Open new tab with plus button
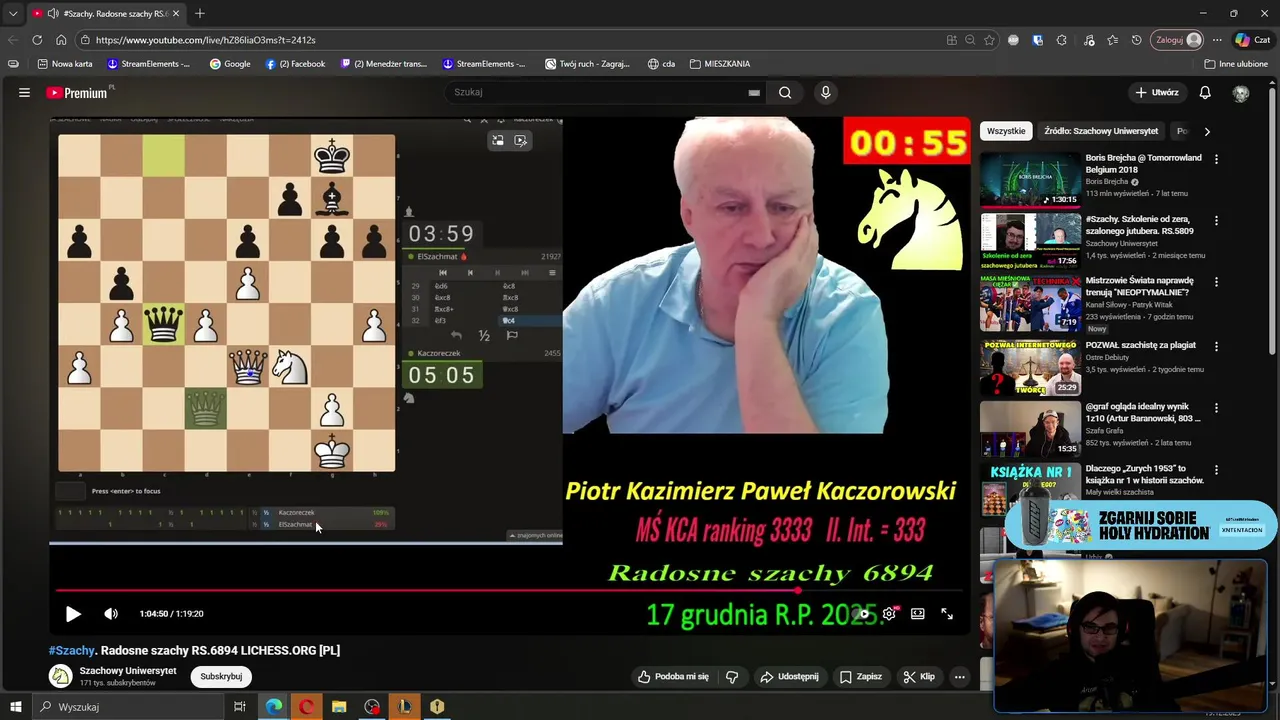 (199, 13)
